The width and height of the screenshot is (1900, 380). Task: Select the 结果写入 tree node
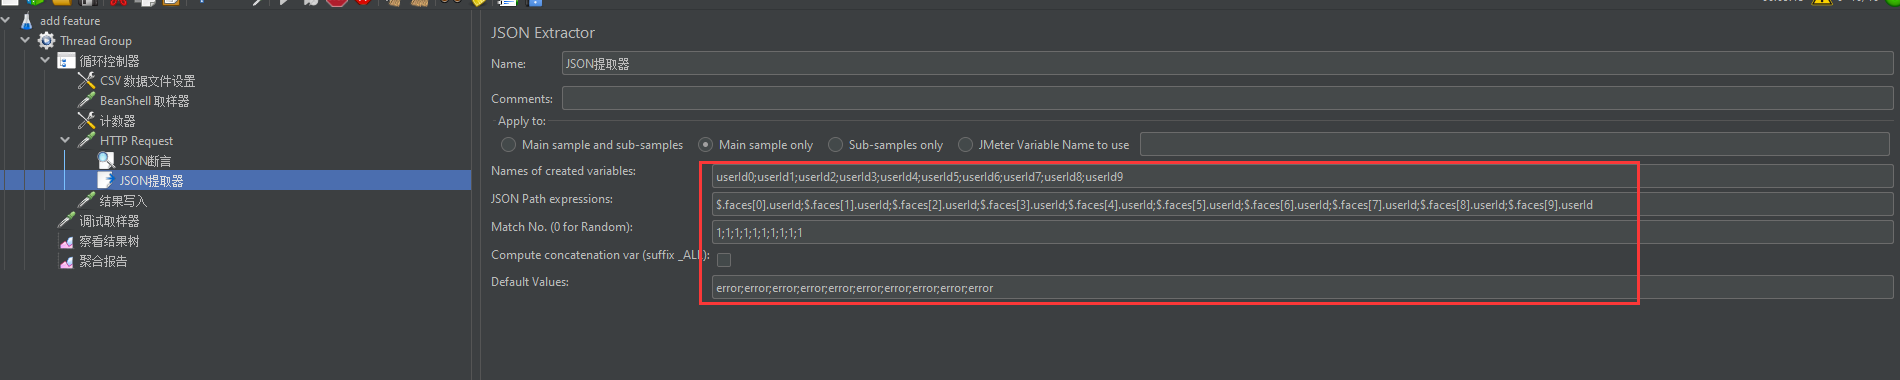point(123,201)
